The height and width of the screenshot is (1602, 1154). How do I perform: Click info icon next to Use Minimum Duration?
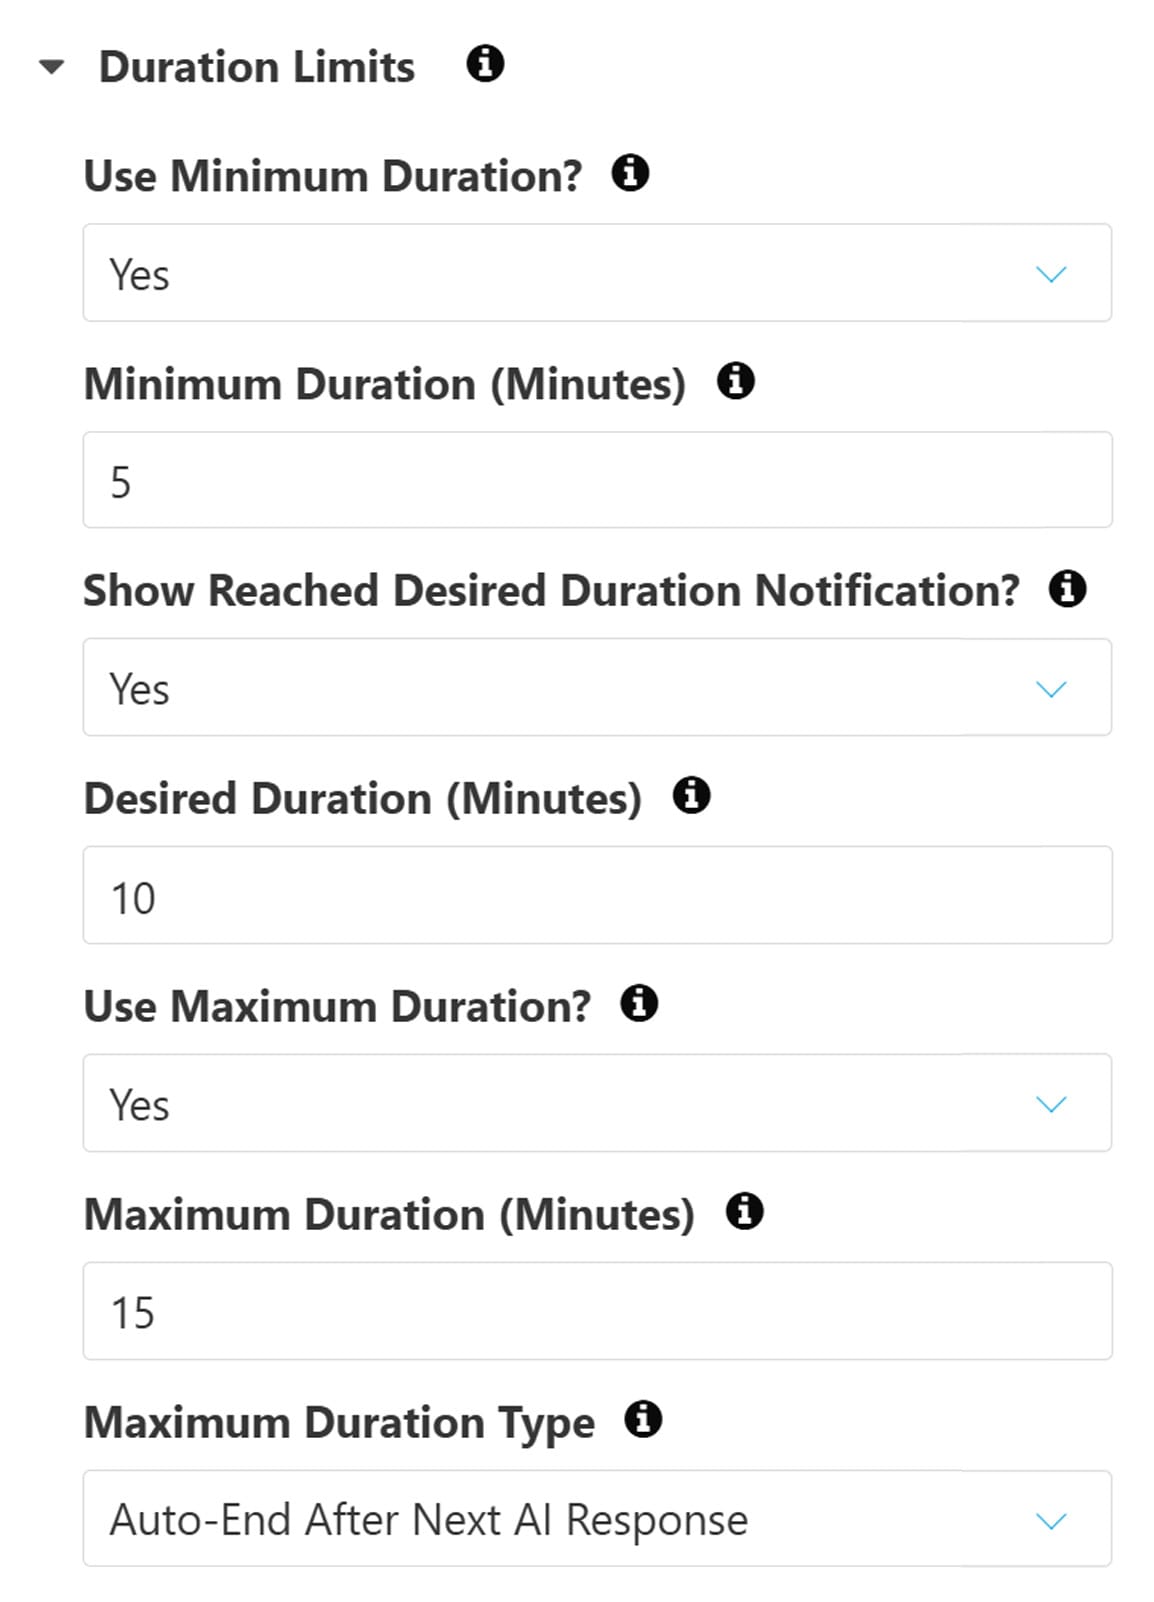tap(630, 173)
